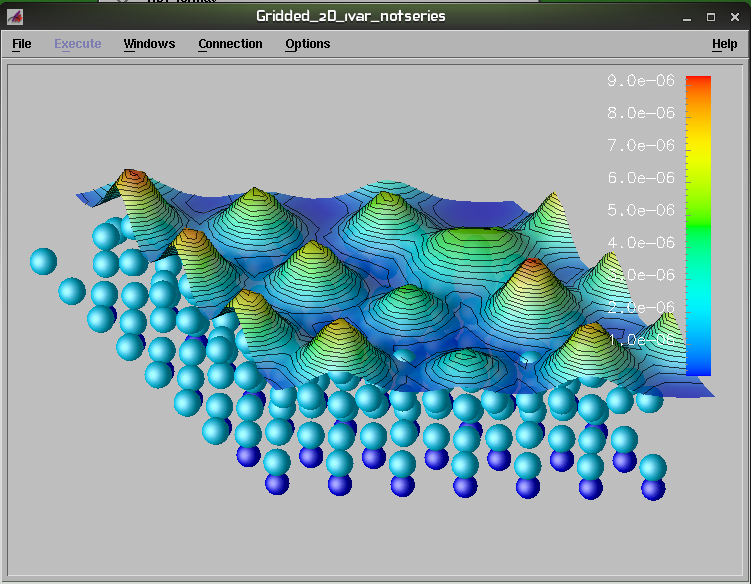Viewport: 751px width, 584px height.
Task: Click the window title Gridded_2D_1var_notseries
Action: point(350,17)
